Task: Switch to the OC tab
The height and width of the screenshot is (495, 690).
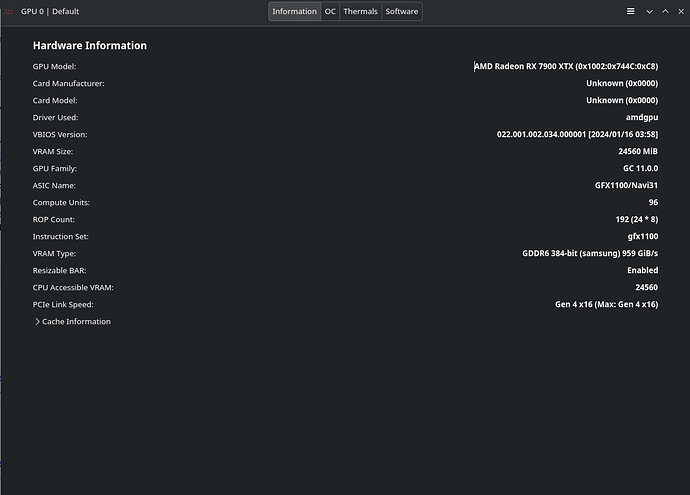Action: tap(330, 11)
